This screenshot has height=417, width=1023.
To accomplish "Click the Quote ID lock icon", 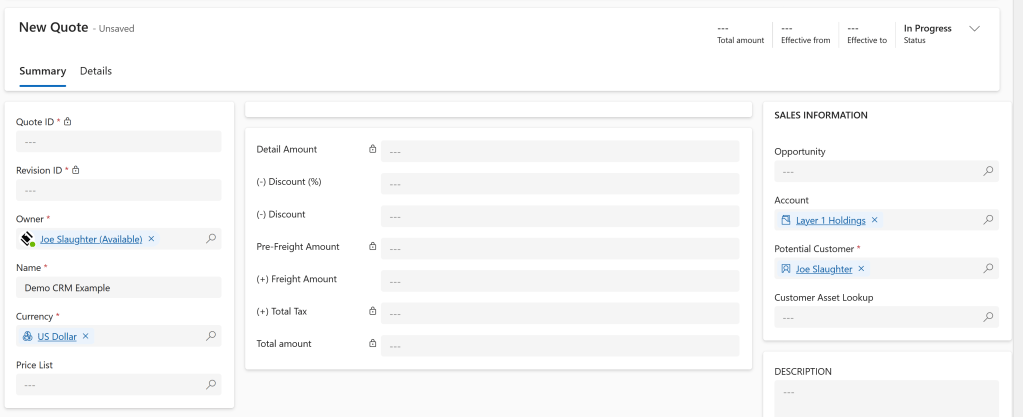I will click(67, 121).
